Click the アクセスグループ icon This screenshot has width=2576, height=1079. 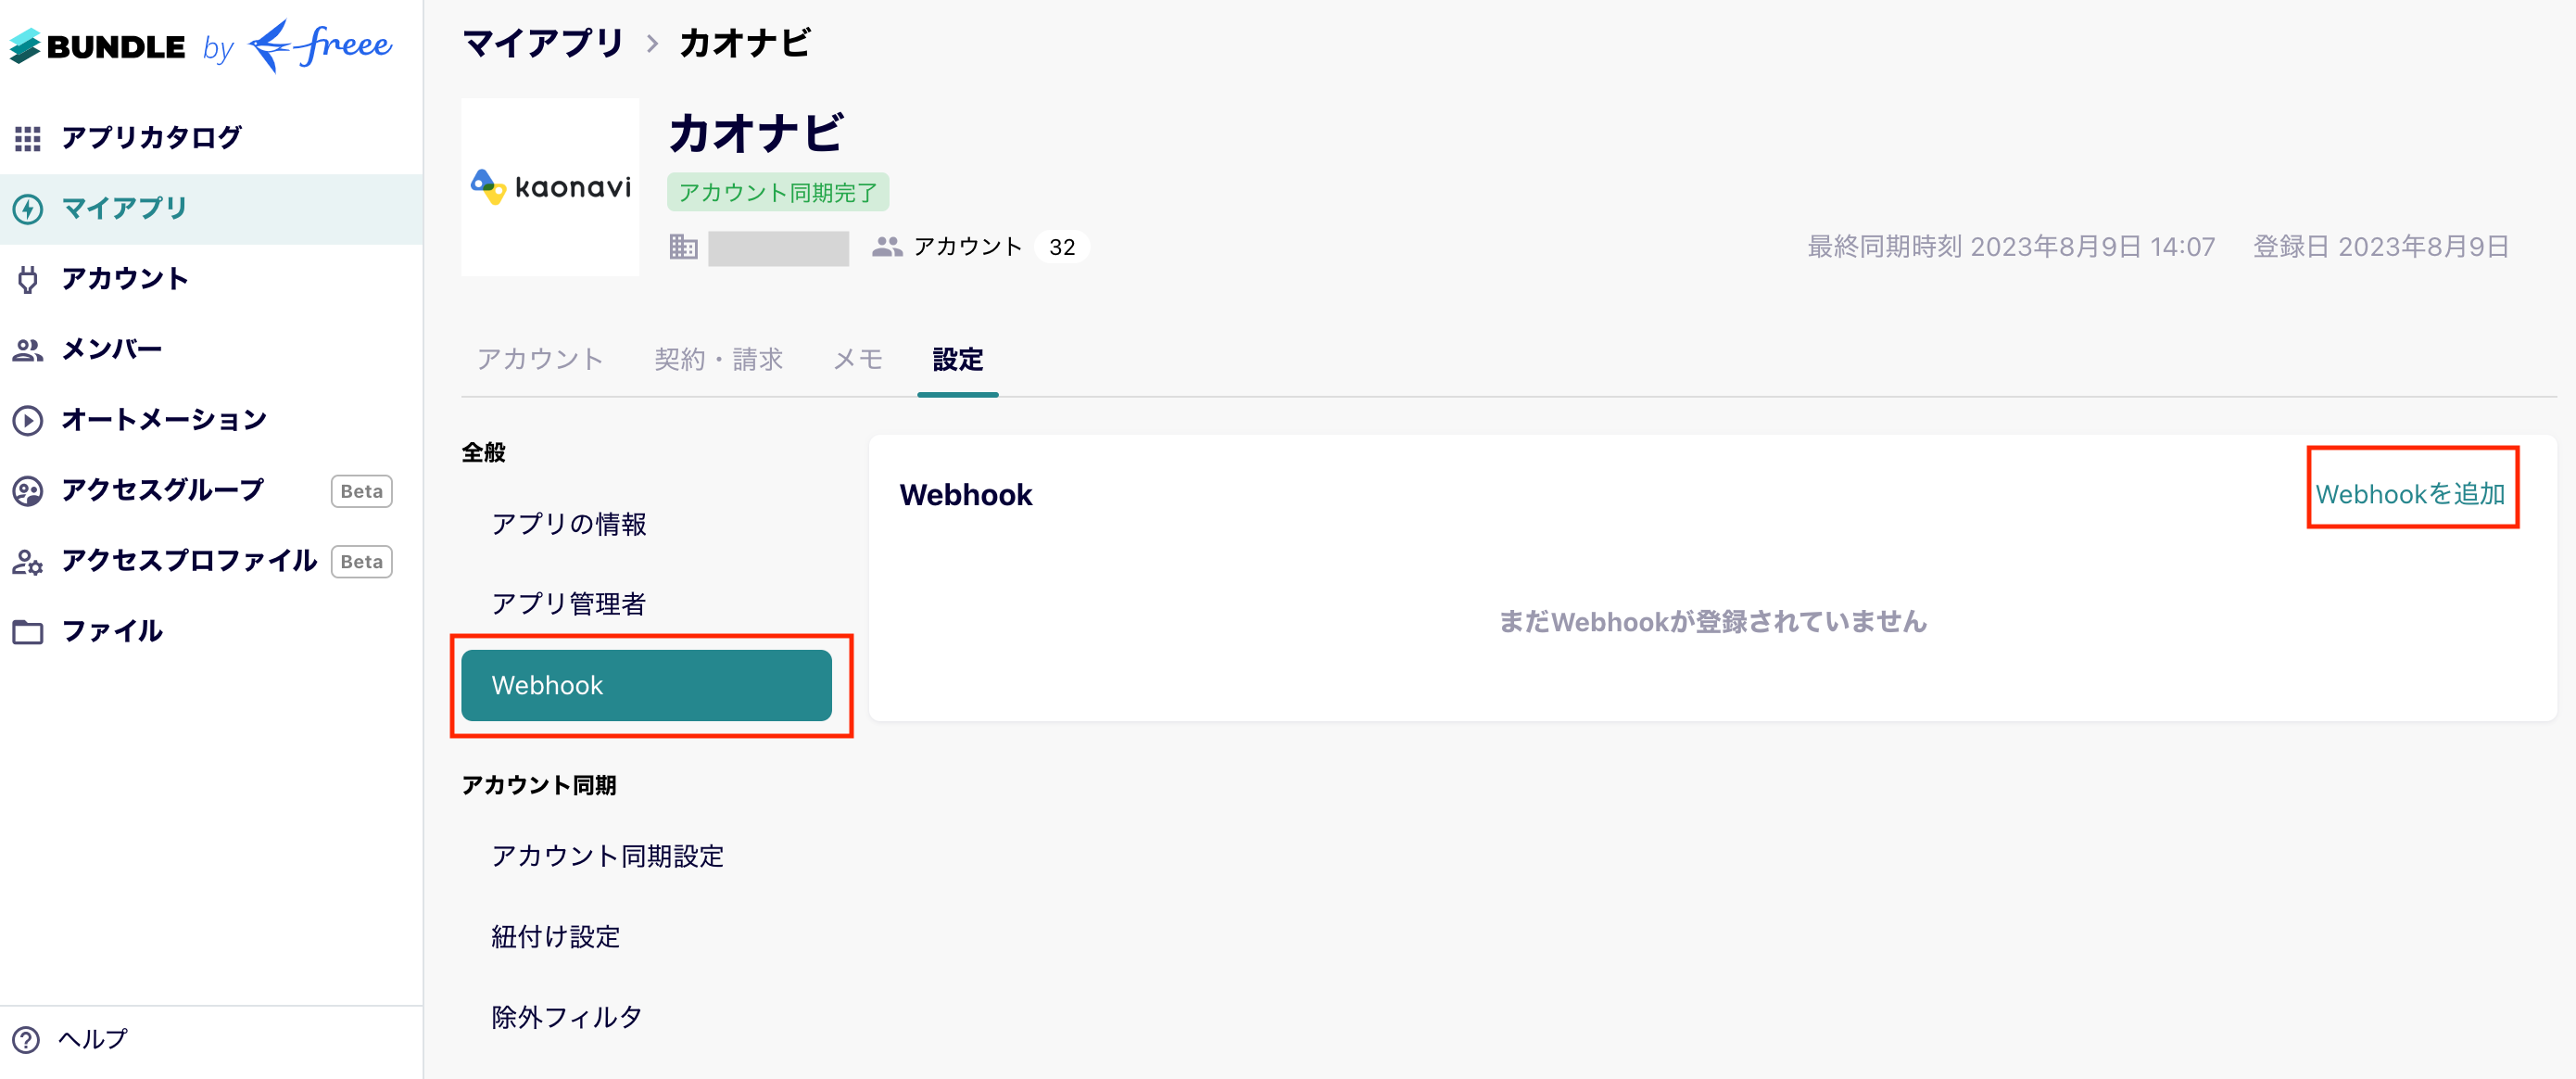click(x=28, y=491)
